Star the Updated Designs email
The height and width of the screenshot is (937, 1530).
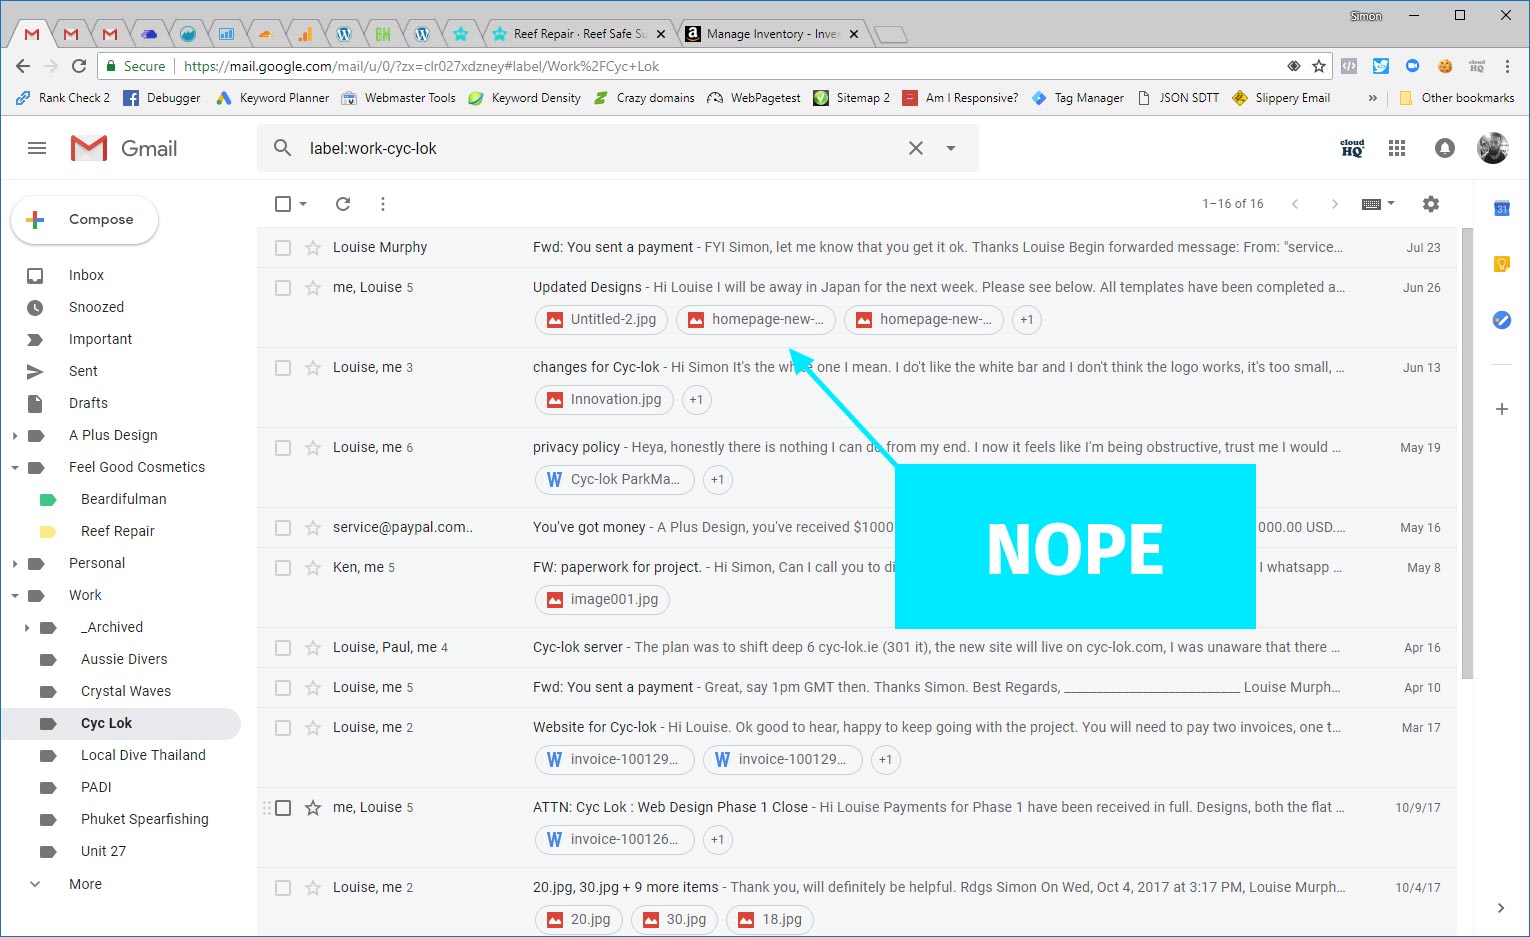(x=313, y=287)
